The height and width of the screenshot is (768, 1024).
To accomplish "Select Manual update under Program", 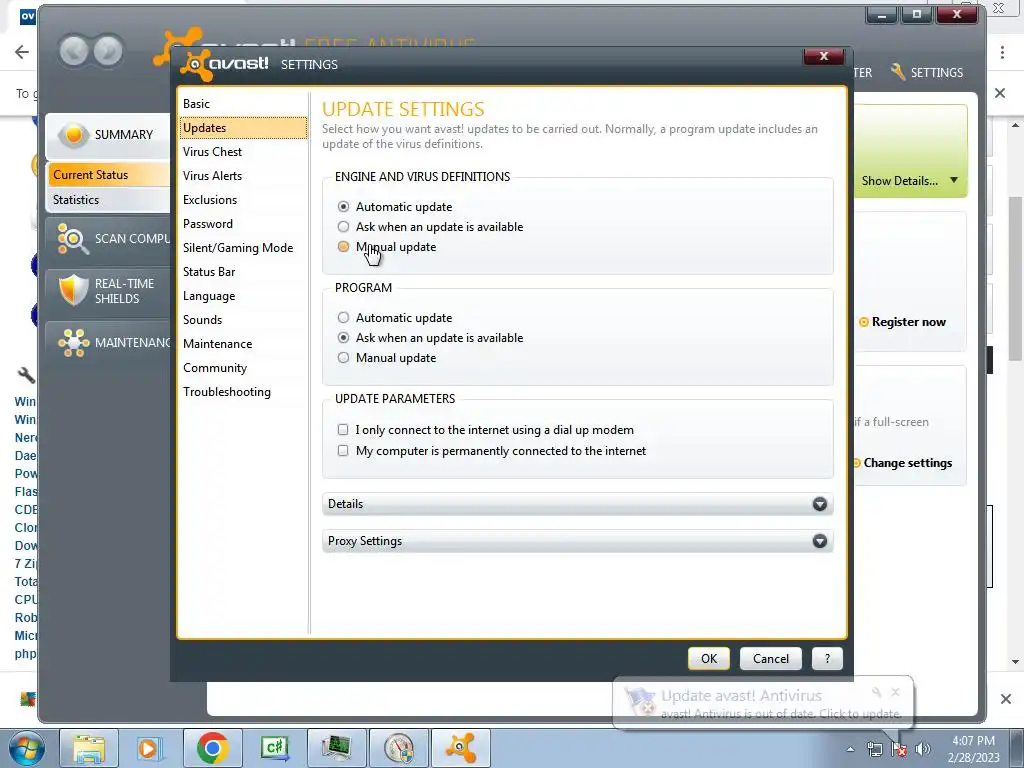I will [343, 358].
